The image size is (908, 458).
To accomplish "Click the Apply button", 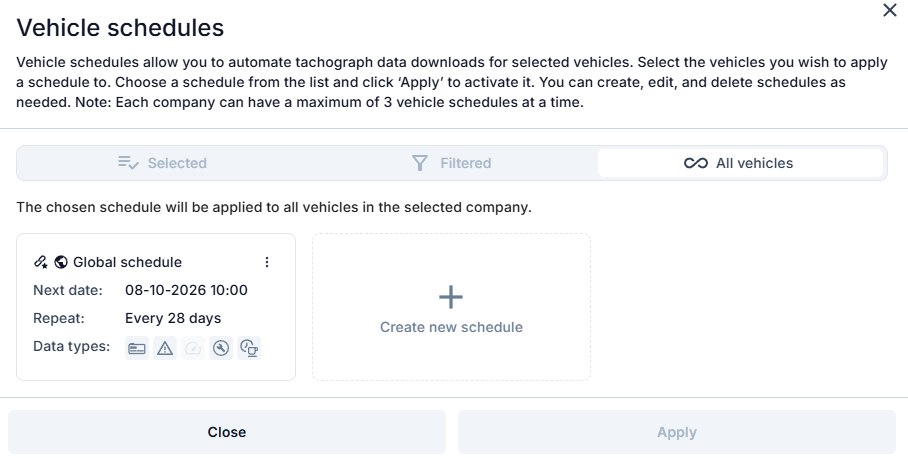I will (677, 432).
